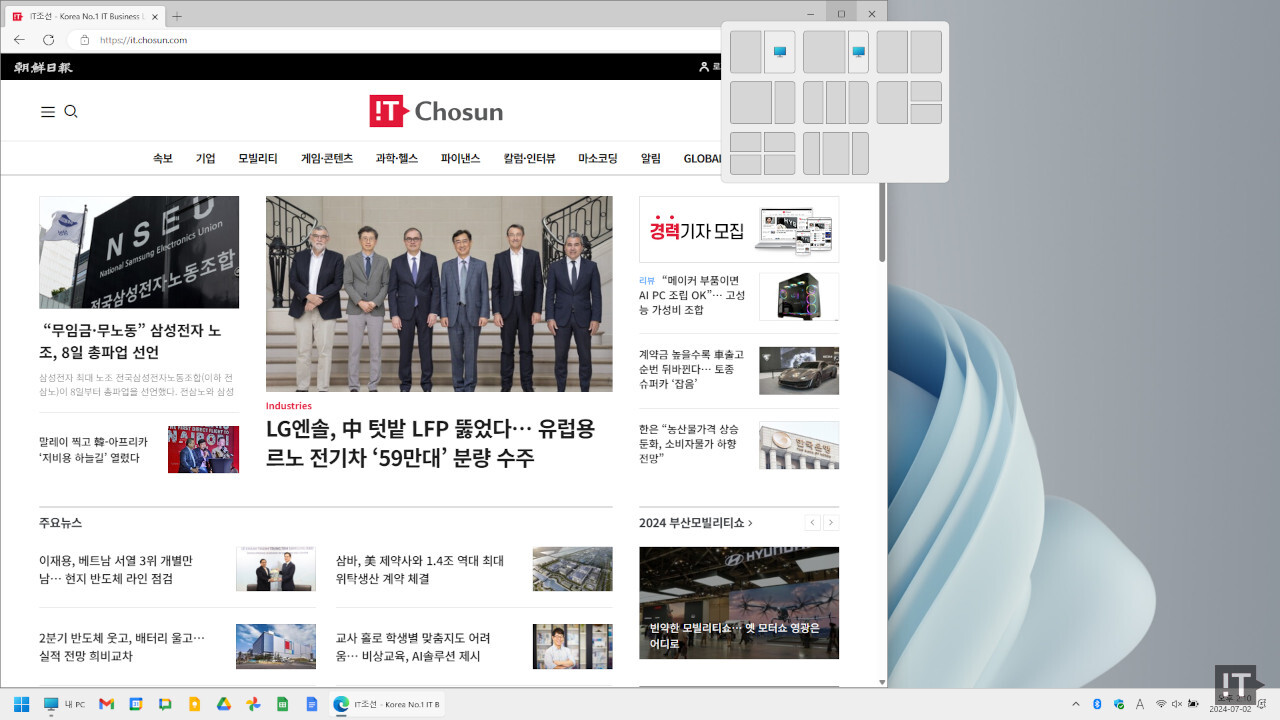This screenshot has width=1280, height=720.
Task: Go to next slide in 부산모빌리티쇼 carousel
Action: [831, 523]
